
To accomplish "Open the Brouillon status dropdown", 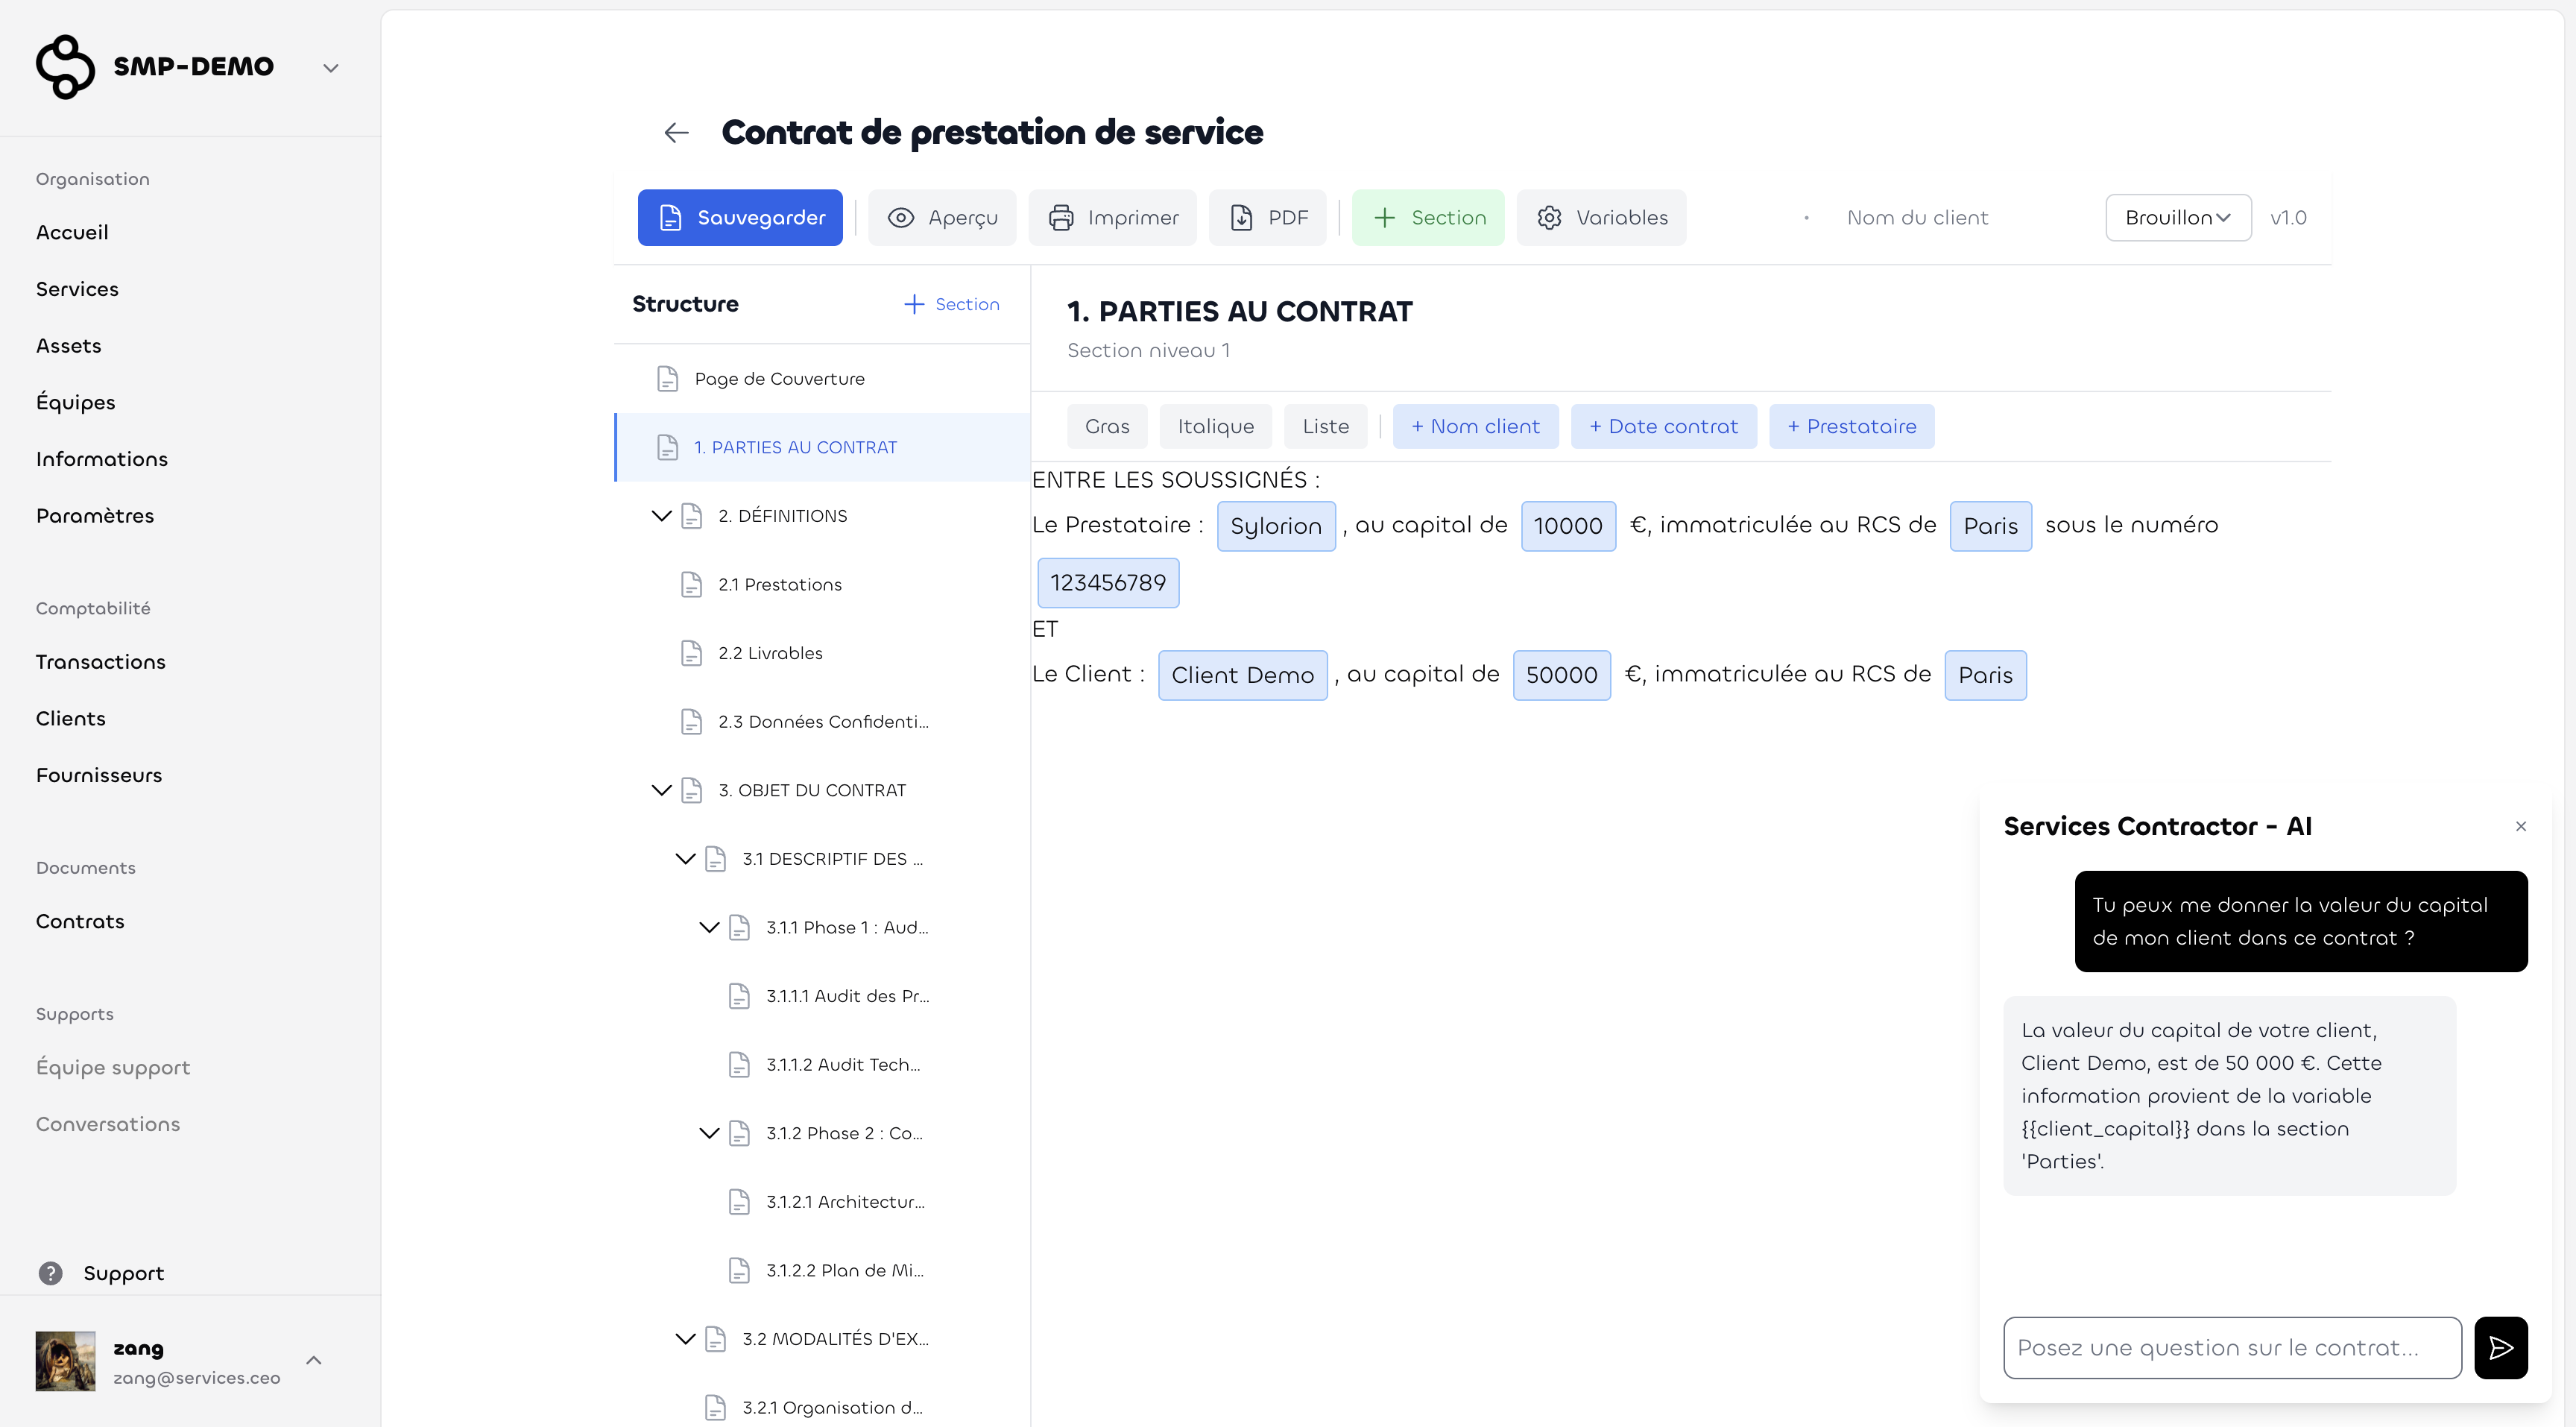I will [x=2177, y=217].
